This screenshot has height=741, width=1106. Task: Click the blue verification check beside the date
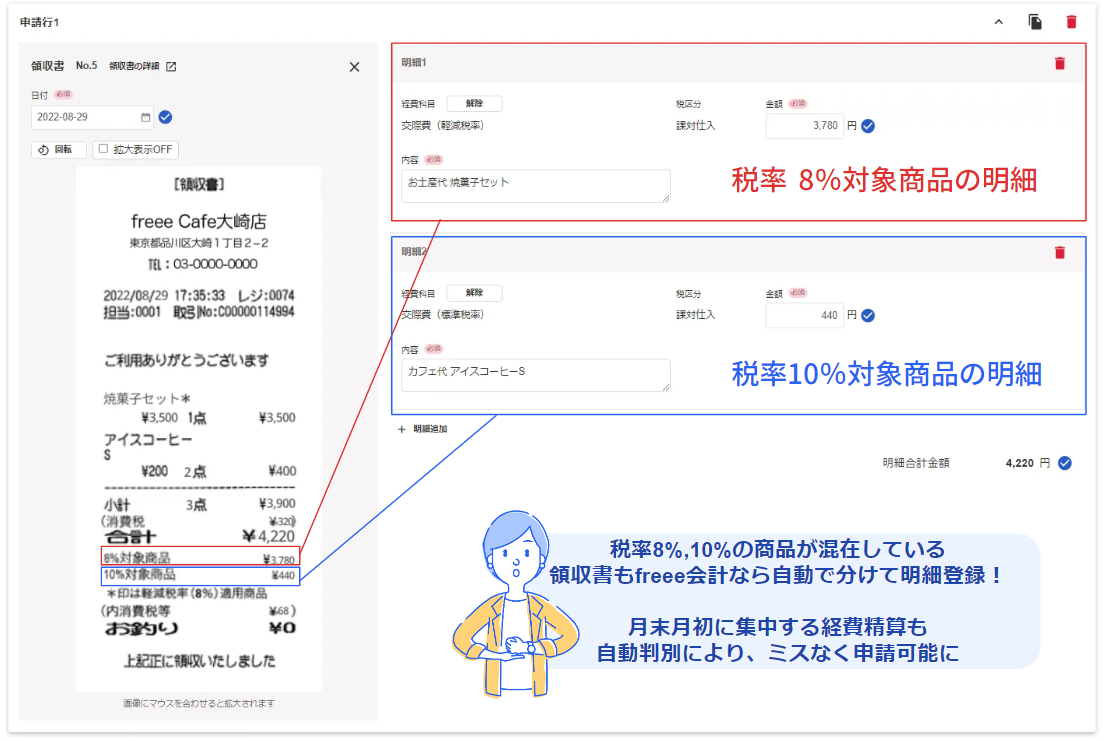point(165,117)
